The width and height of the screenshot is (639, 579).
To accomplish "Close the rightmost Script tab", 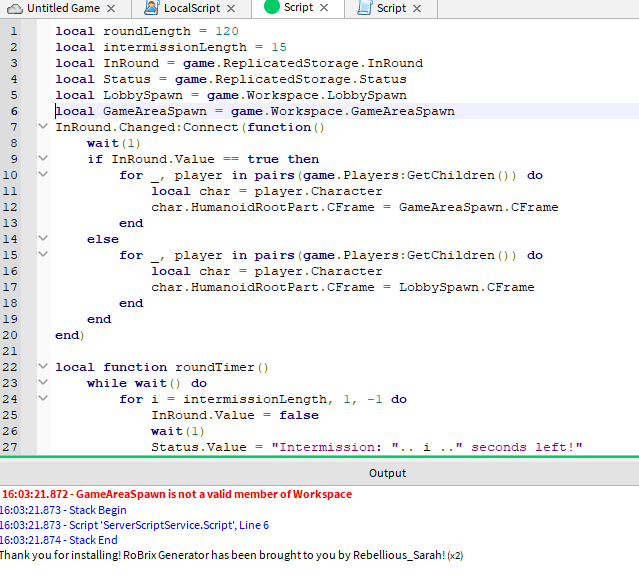I will tap(417, 8).
